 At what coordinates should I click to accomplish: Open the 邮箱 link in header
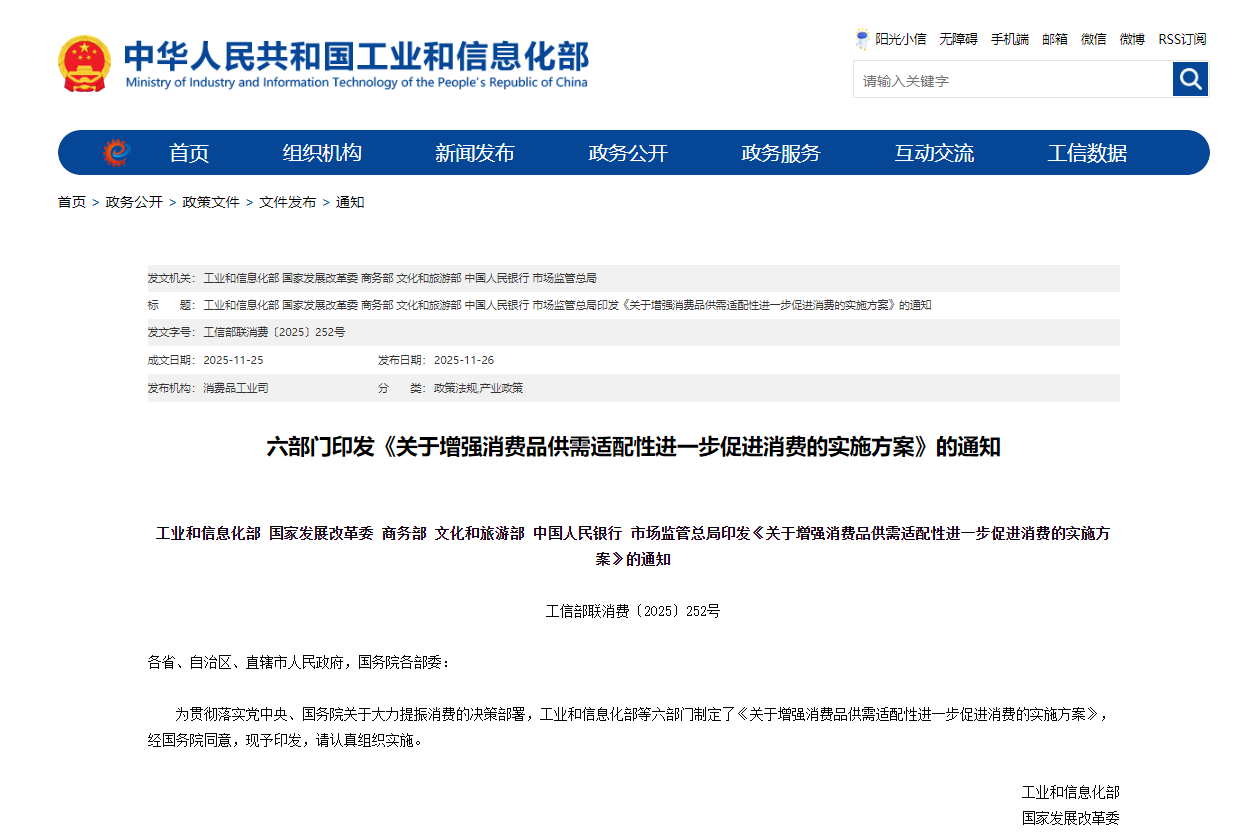[x=1055, y=39]
